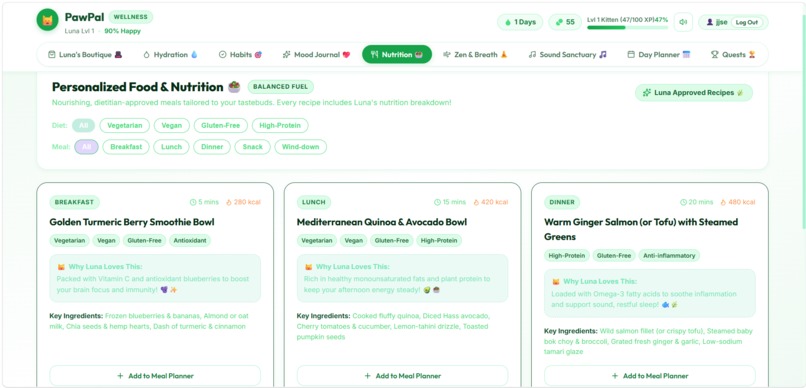The height and width of the screenshot is (388, 806).
Task: Click the sparkle icon in Luna Approved Recipes
Action: (x=646, y=93)
